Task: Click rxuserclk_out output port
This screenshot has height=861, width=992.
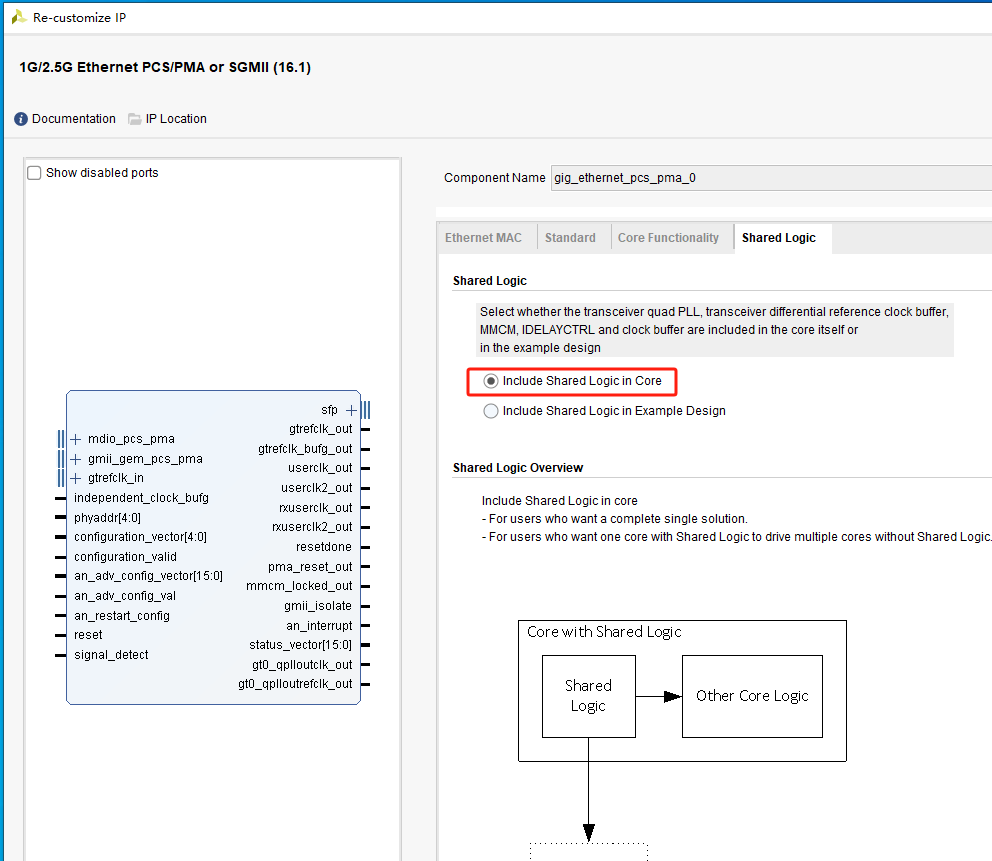Action: click(x=316, y=507)
